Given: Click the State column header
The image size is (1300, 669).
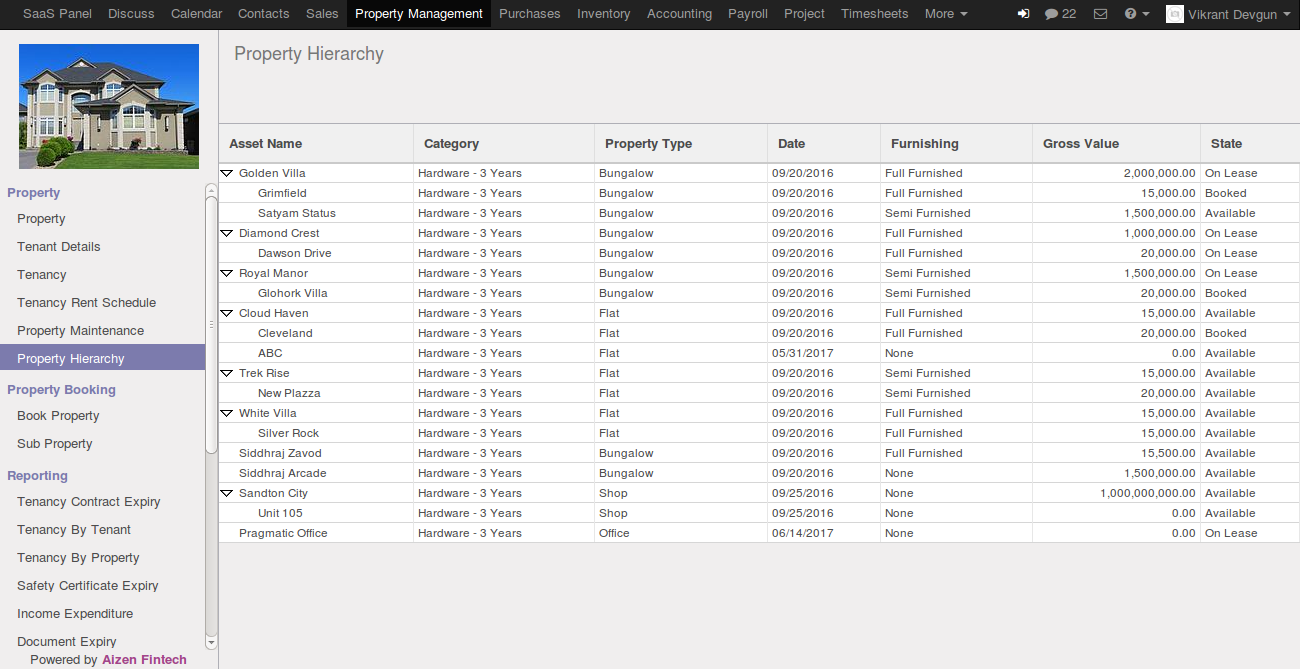Looking at the screenshot, I should 1250,144.
